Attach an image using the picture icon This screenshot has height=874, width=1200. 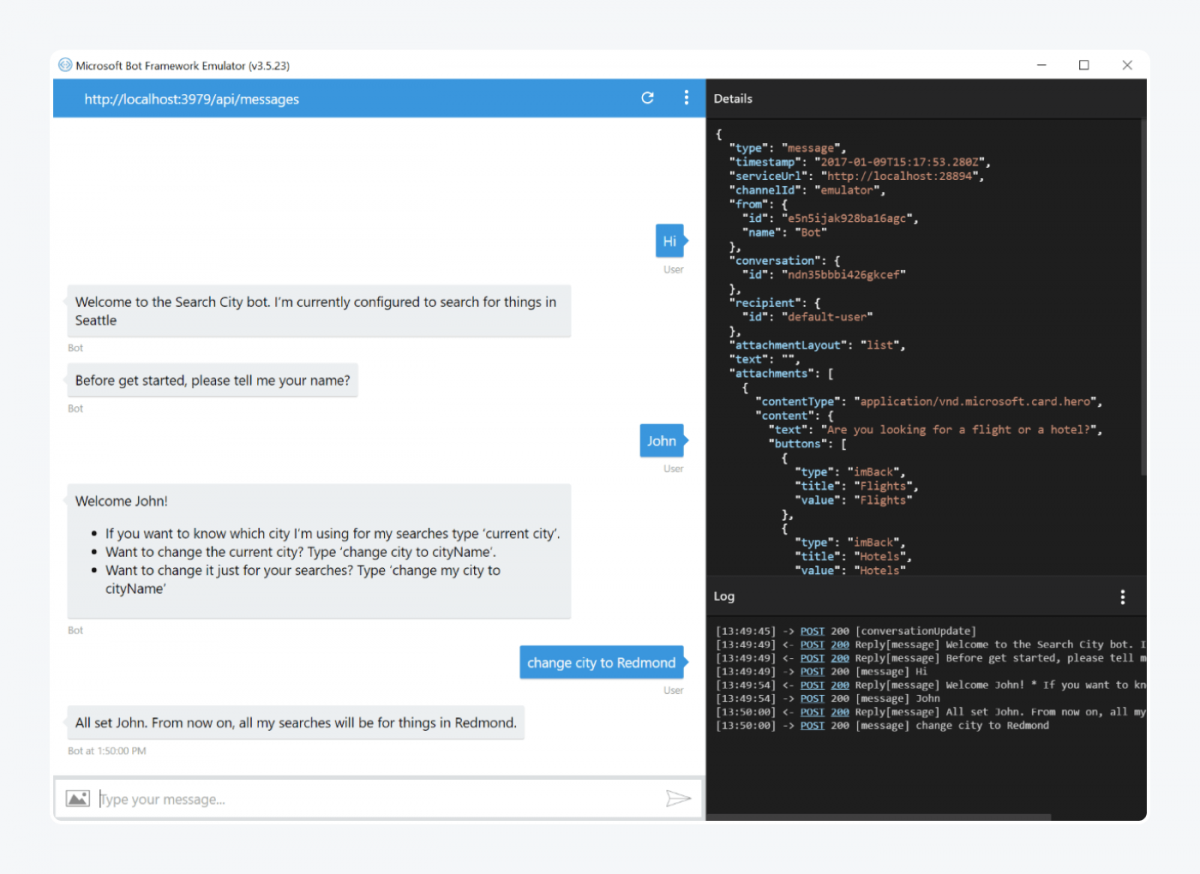[x=77, y=798]
